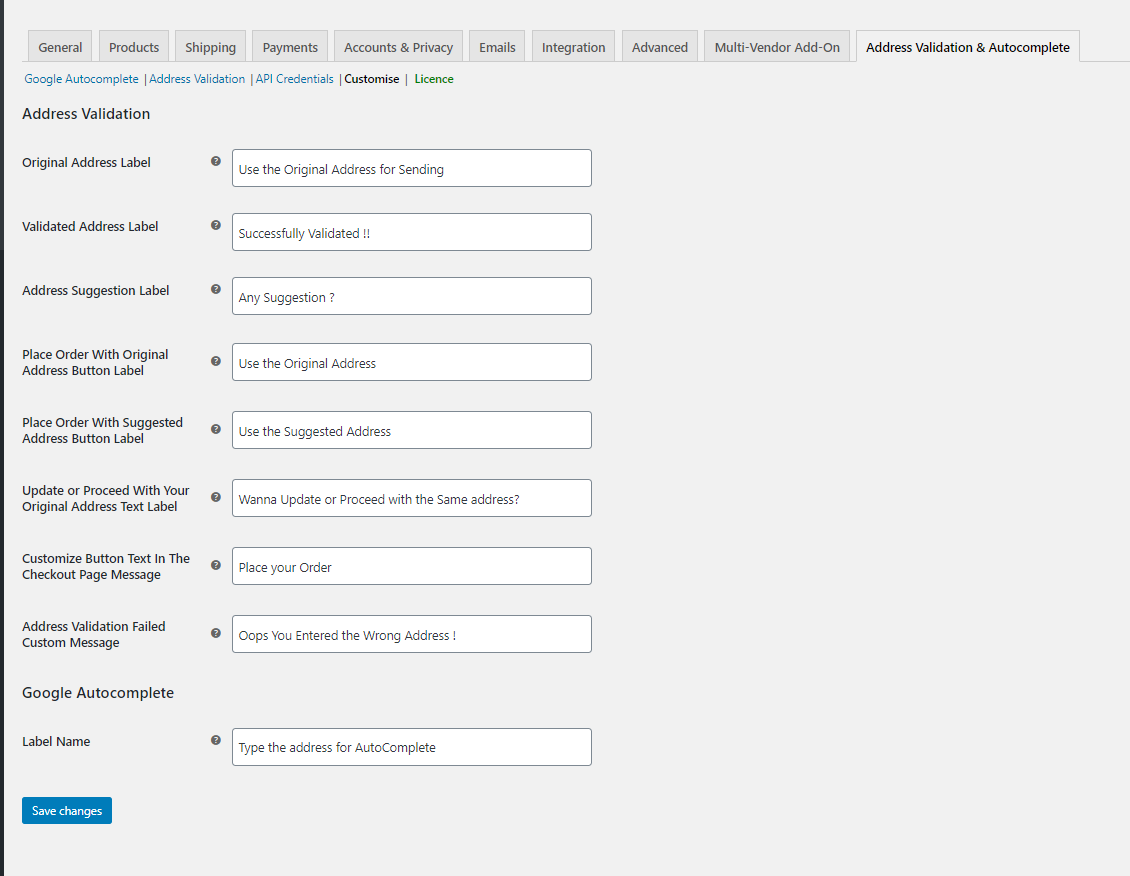
Task: Click the help icon next to Address Suggestion Label
Action: (x=216, y=290)
